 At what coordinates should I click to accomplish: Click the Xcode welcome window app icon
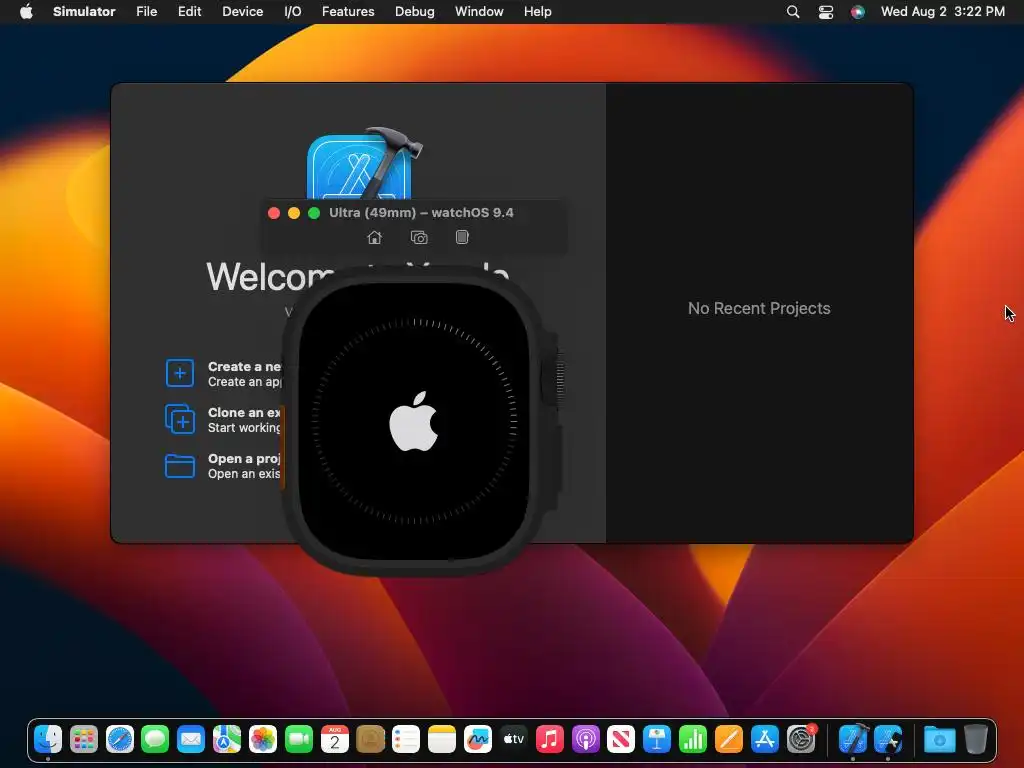tap(364, 163)
